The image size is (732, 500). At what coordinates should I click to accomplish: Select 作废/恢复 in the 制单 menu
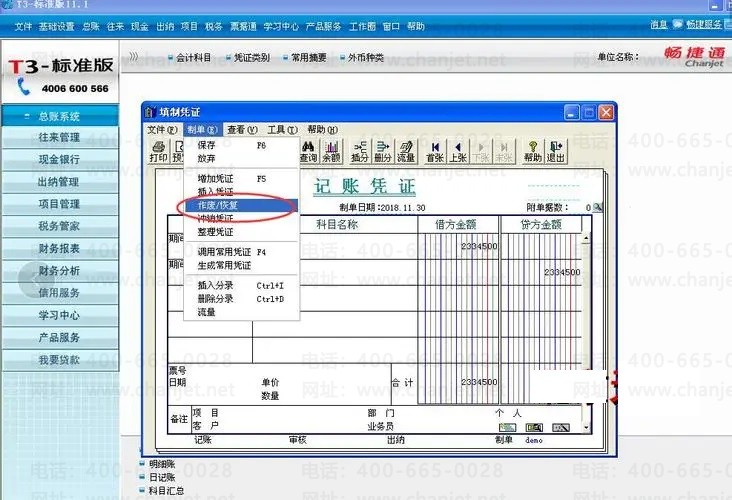click(241, 205)
